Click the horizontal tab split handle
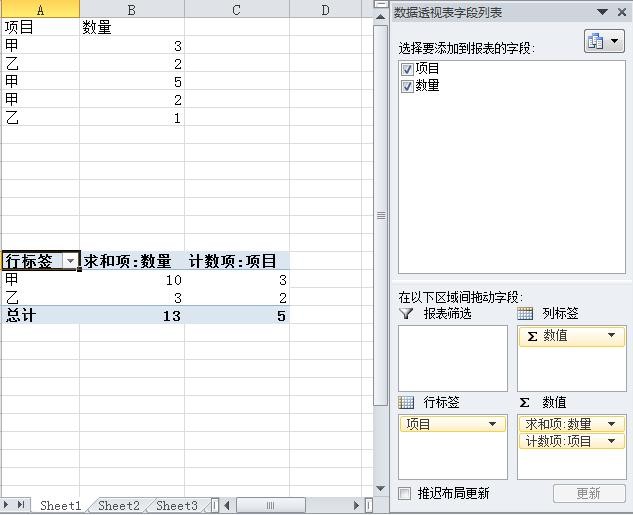This screenshot has width=633, height=515. click(x=215, y=505)
